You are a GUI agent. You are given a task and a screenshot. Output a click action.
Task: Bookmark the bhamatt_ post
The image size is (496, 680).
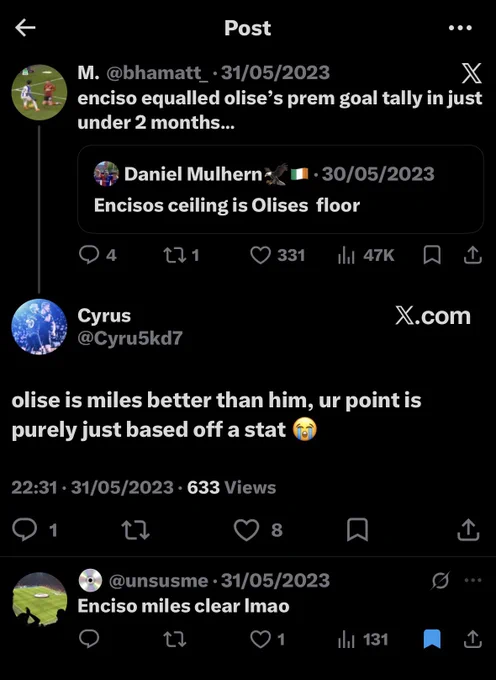432,255
